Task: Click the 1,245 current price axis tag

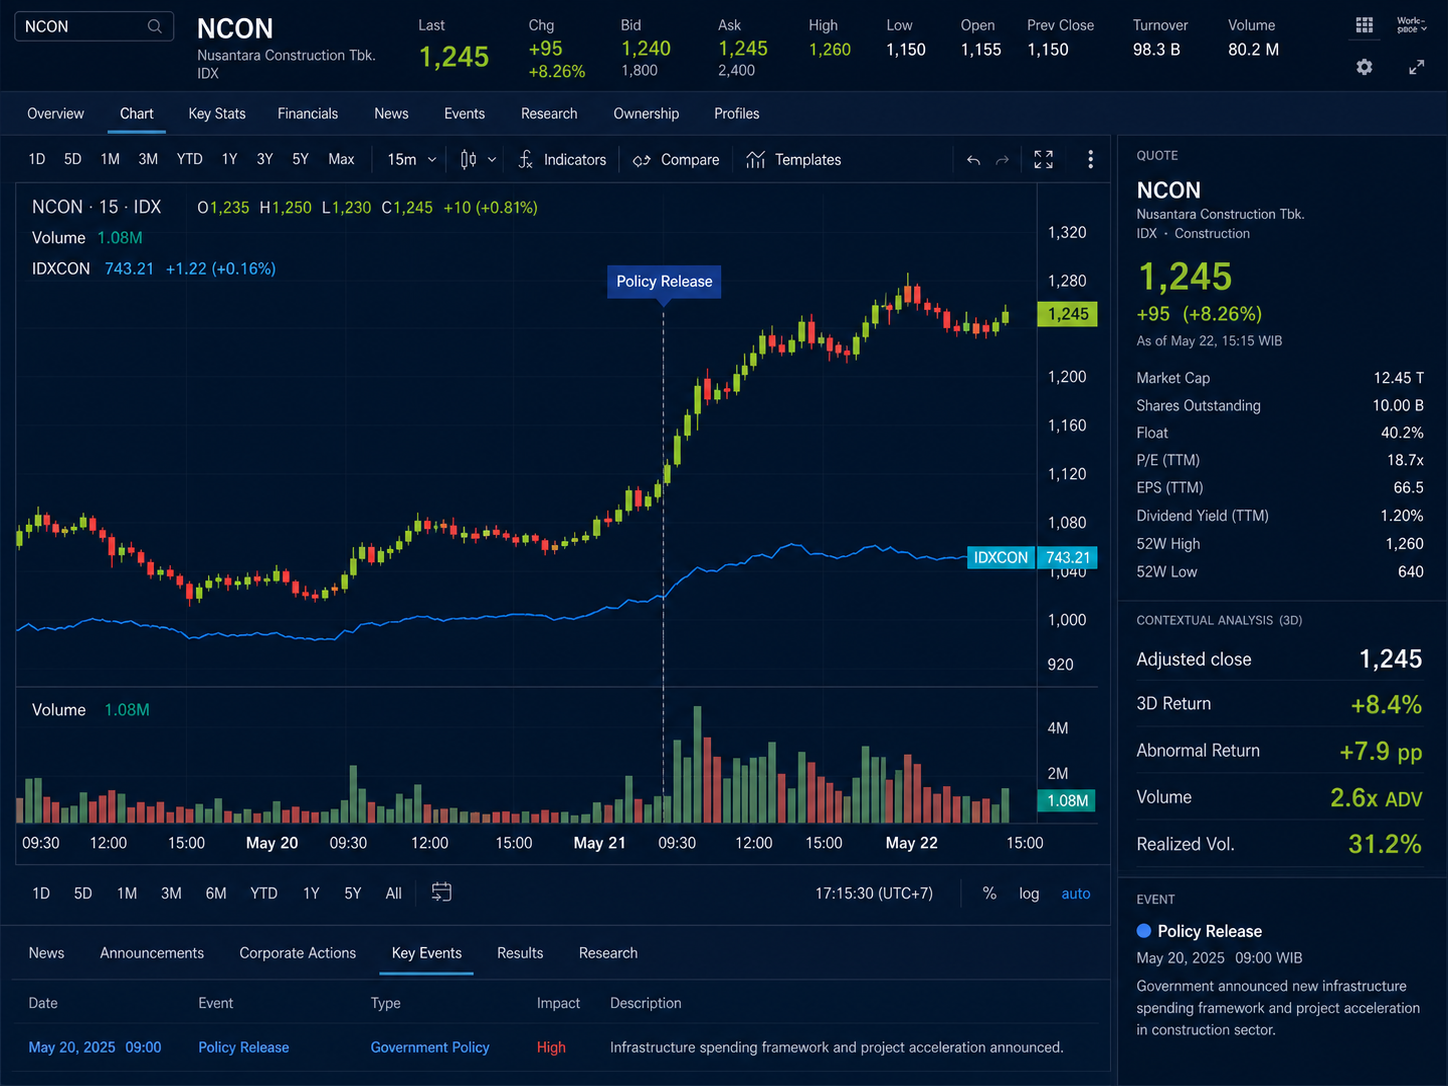Action: click(1068, 314)
